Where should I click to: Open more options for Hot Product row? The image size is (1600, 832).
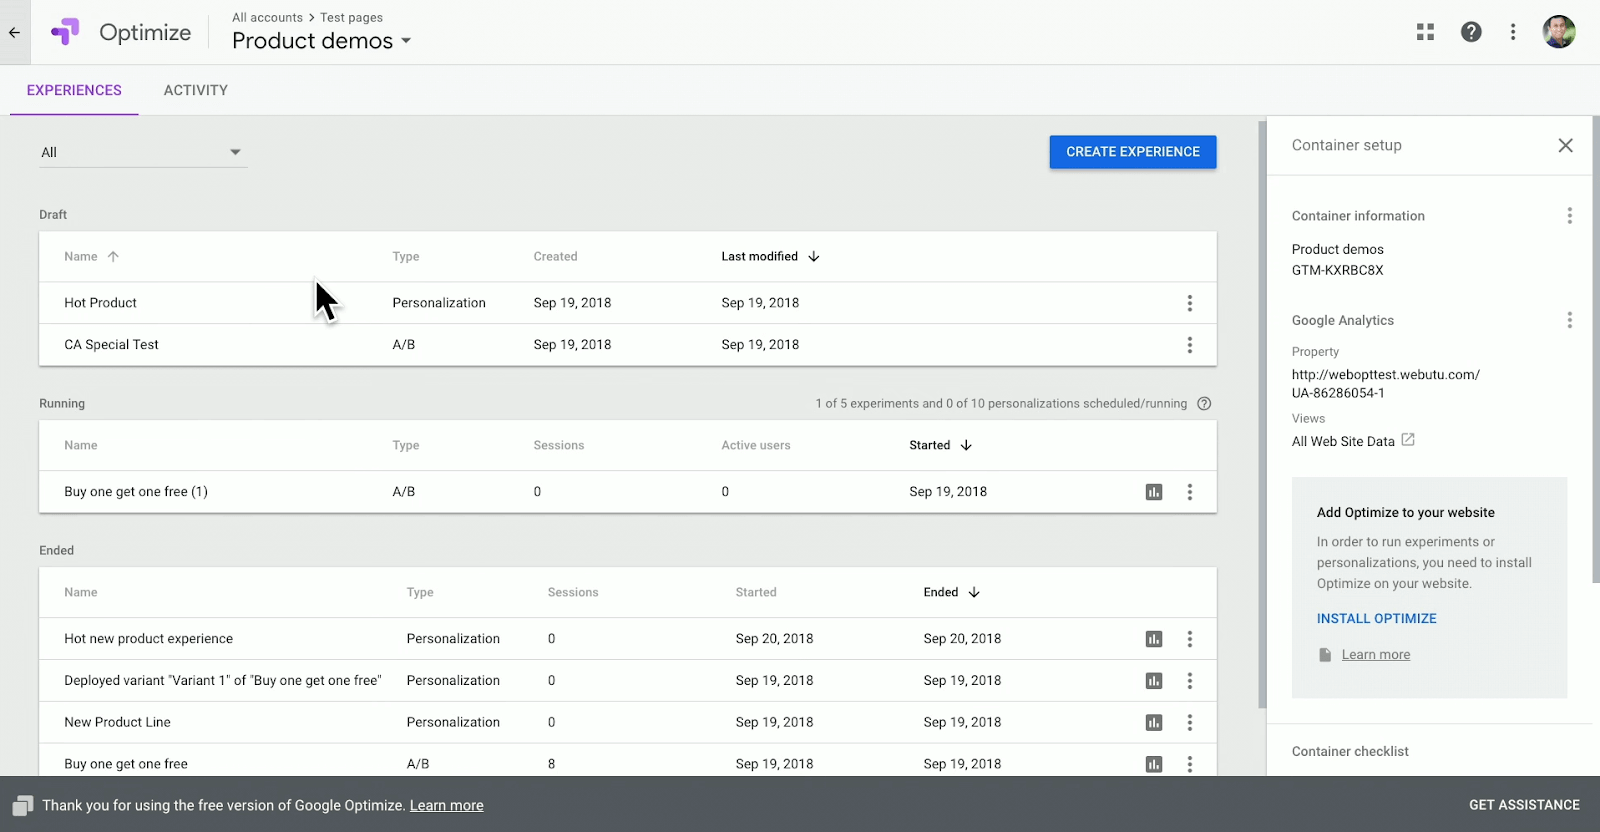pos(1189,303)
